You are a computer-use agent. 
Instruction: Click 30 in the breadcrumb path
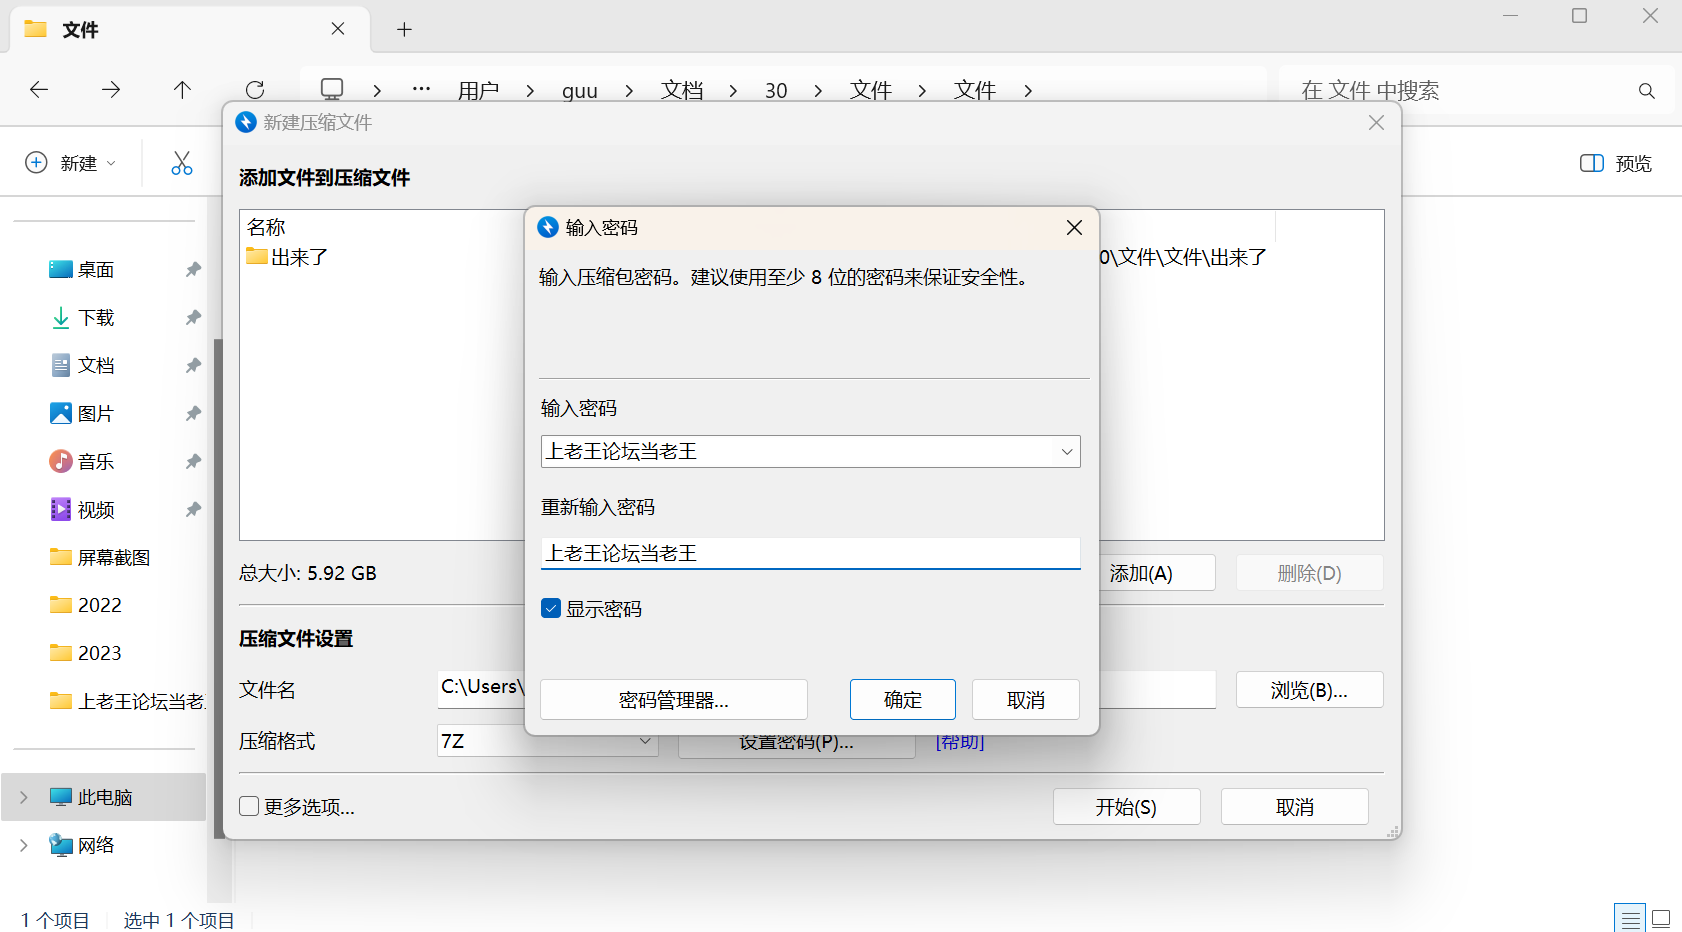pos(776,91)
